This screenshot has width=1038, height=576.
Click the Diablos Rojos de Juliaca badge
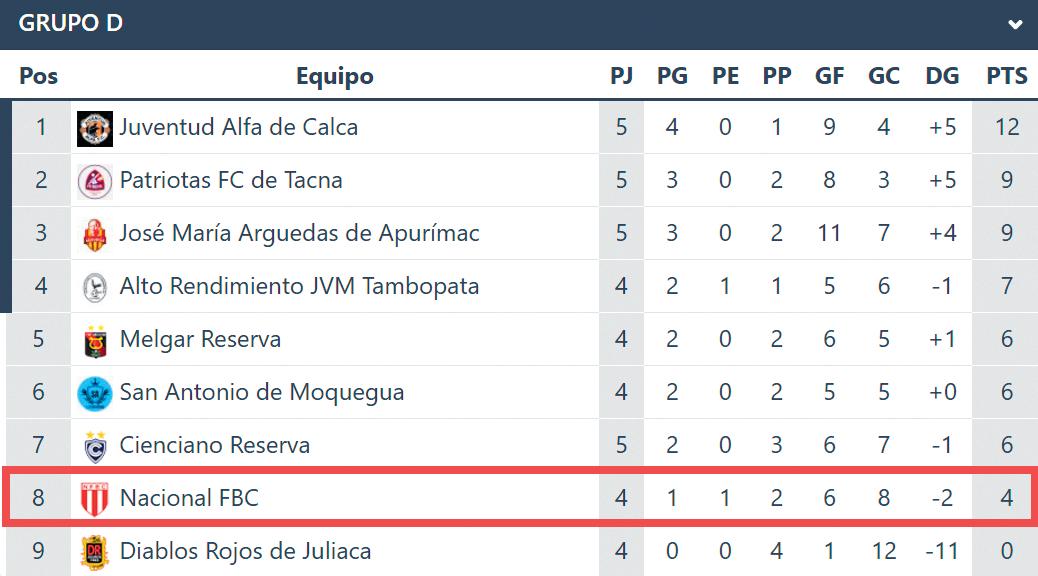pyautogui.click(x=95, y=553)
